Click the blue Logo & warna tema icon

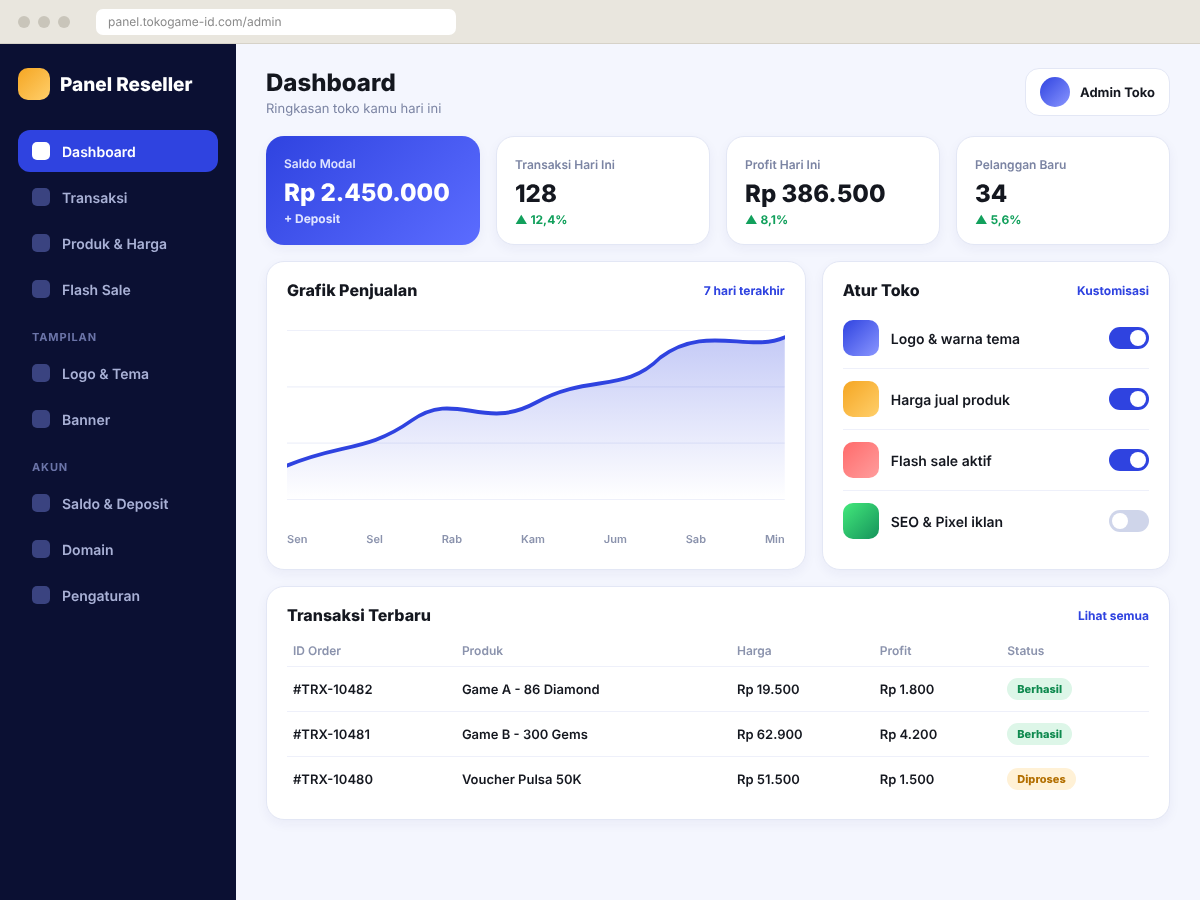(861, 338)
